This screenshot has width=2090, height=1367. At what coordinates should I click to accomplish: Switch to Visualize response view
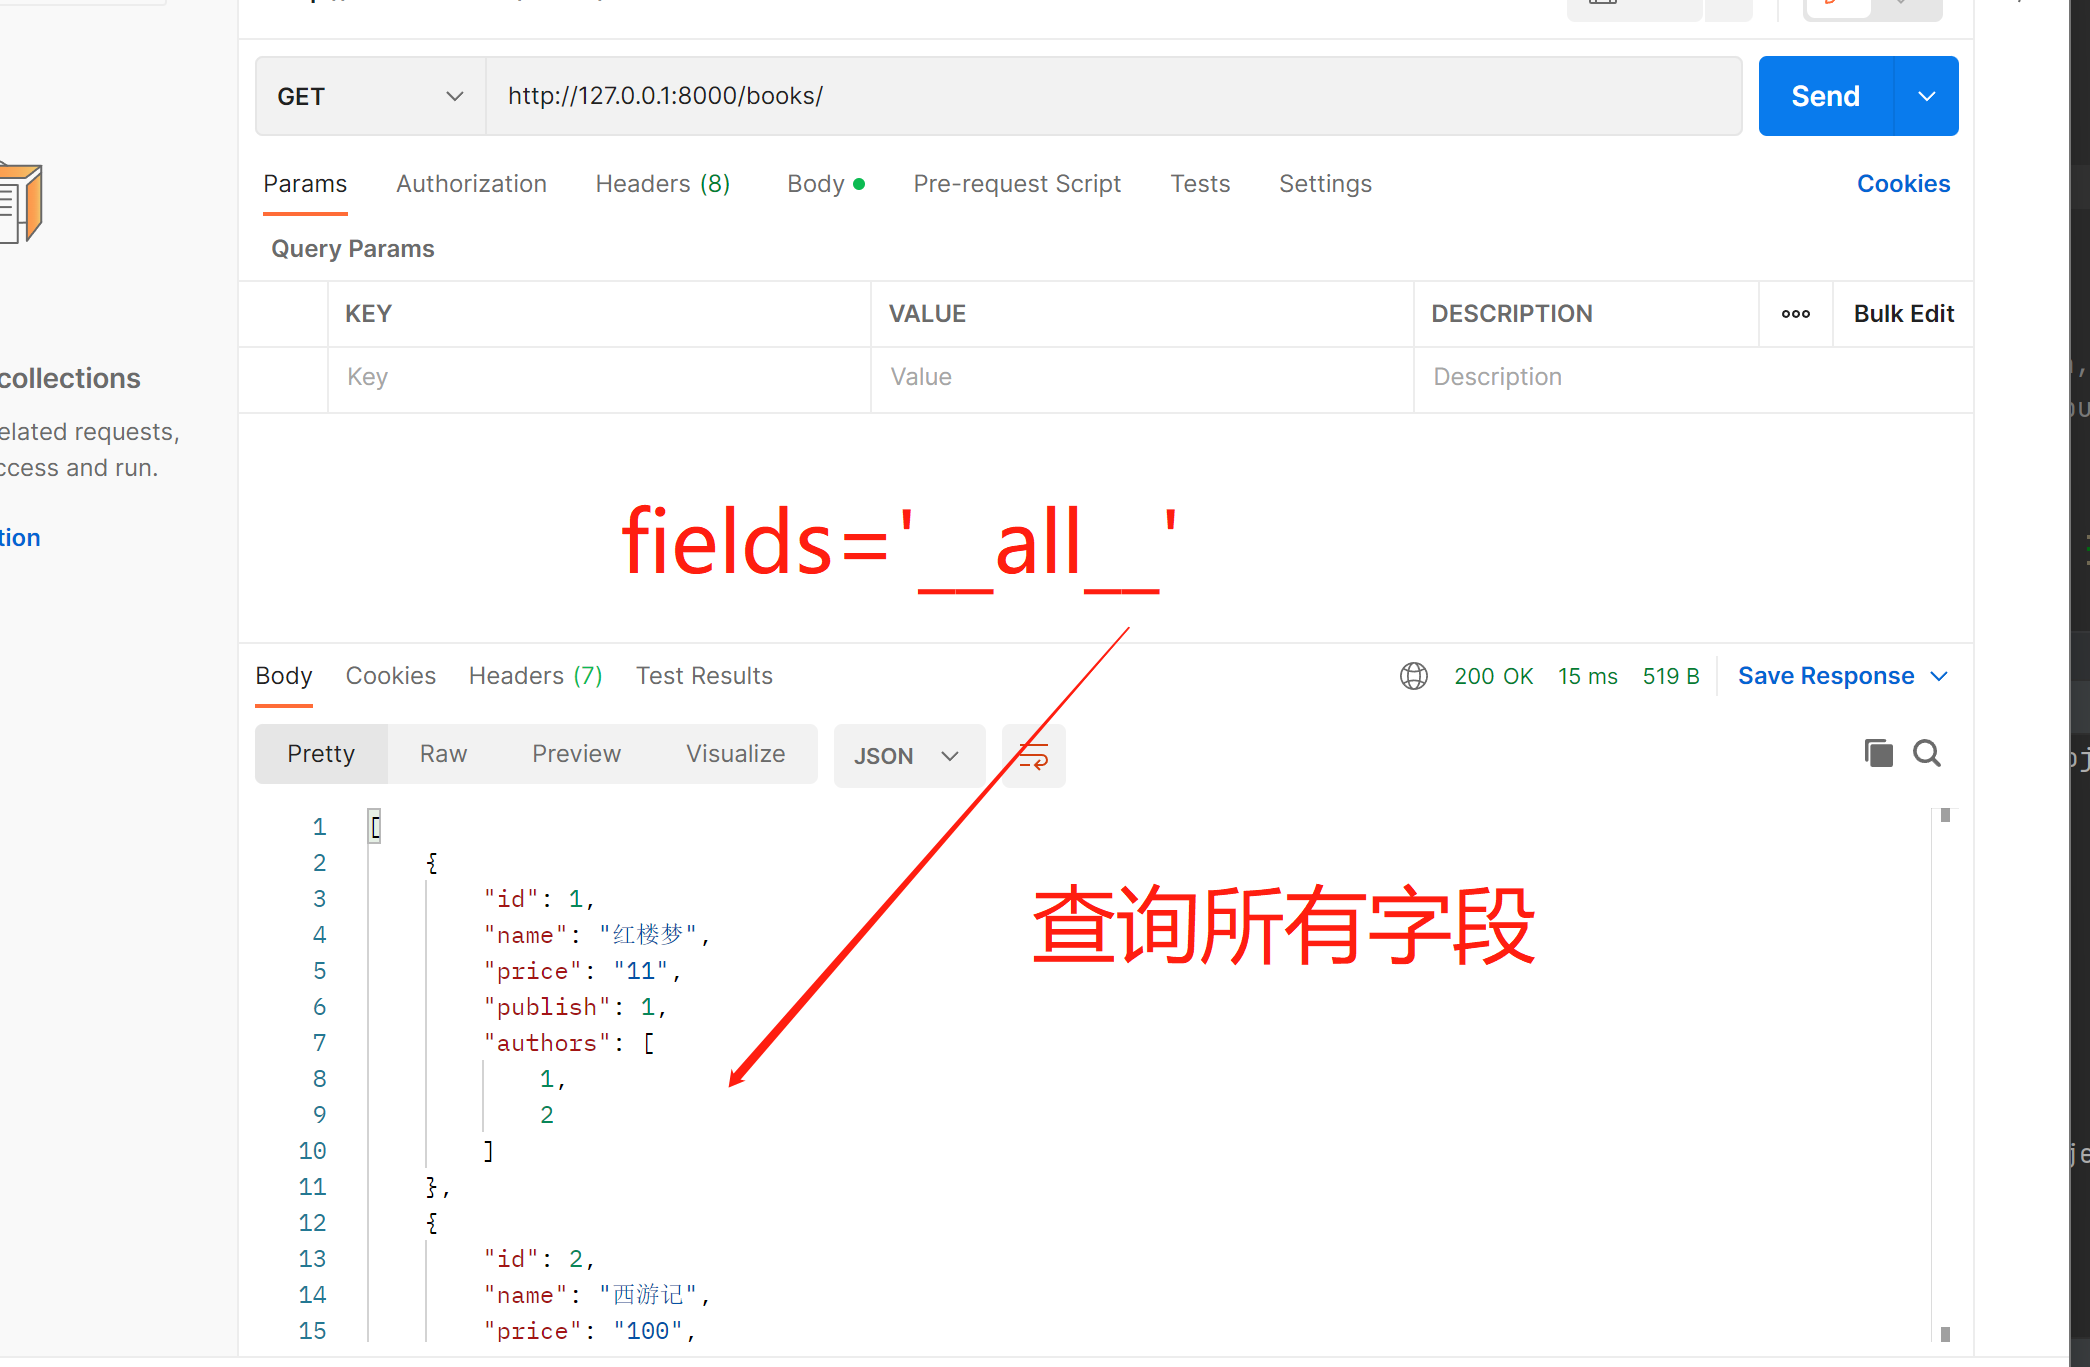tap(735, 754)
